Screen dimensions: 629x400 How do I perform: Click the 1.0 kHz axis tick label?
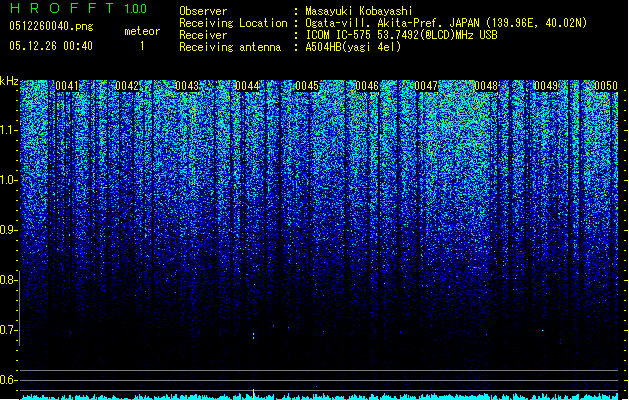8,180
